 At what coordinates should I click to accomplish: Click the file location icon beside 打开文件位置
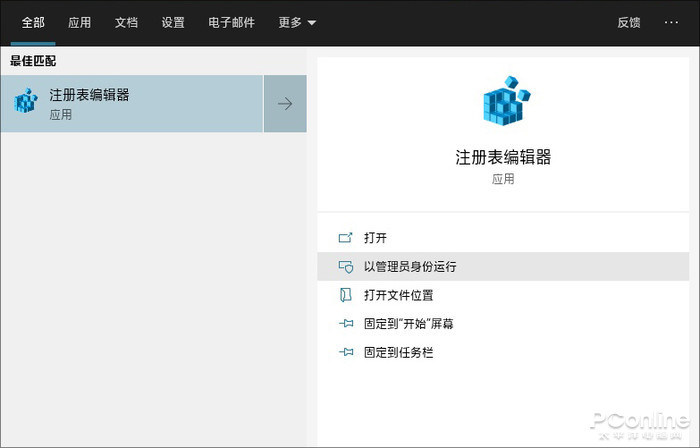[x=346, y=295]
